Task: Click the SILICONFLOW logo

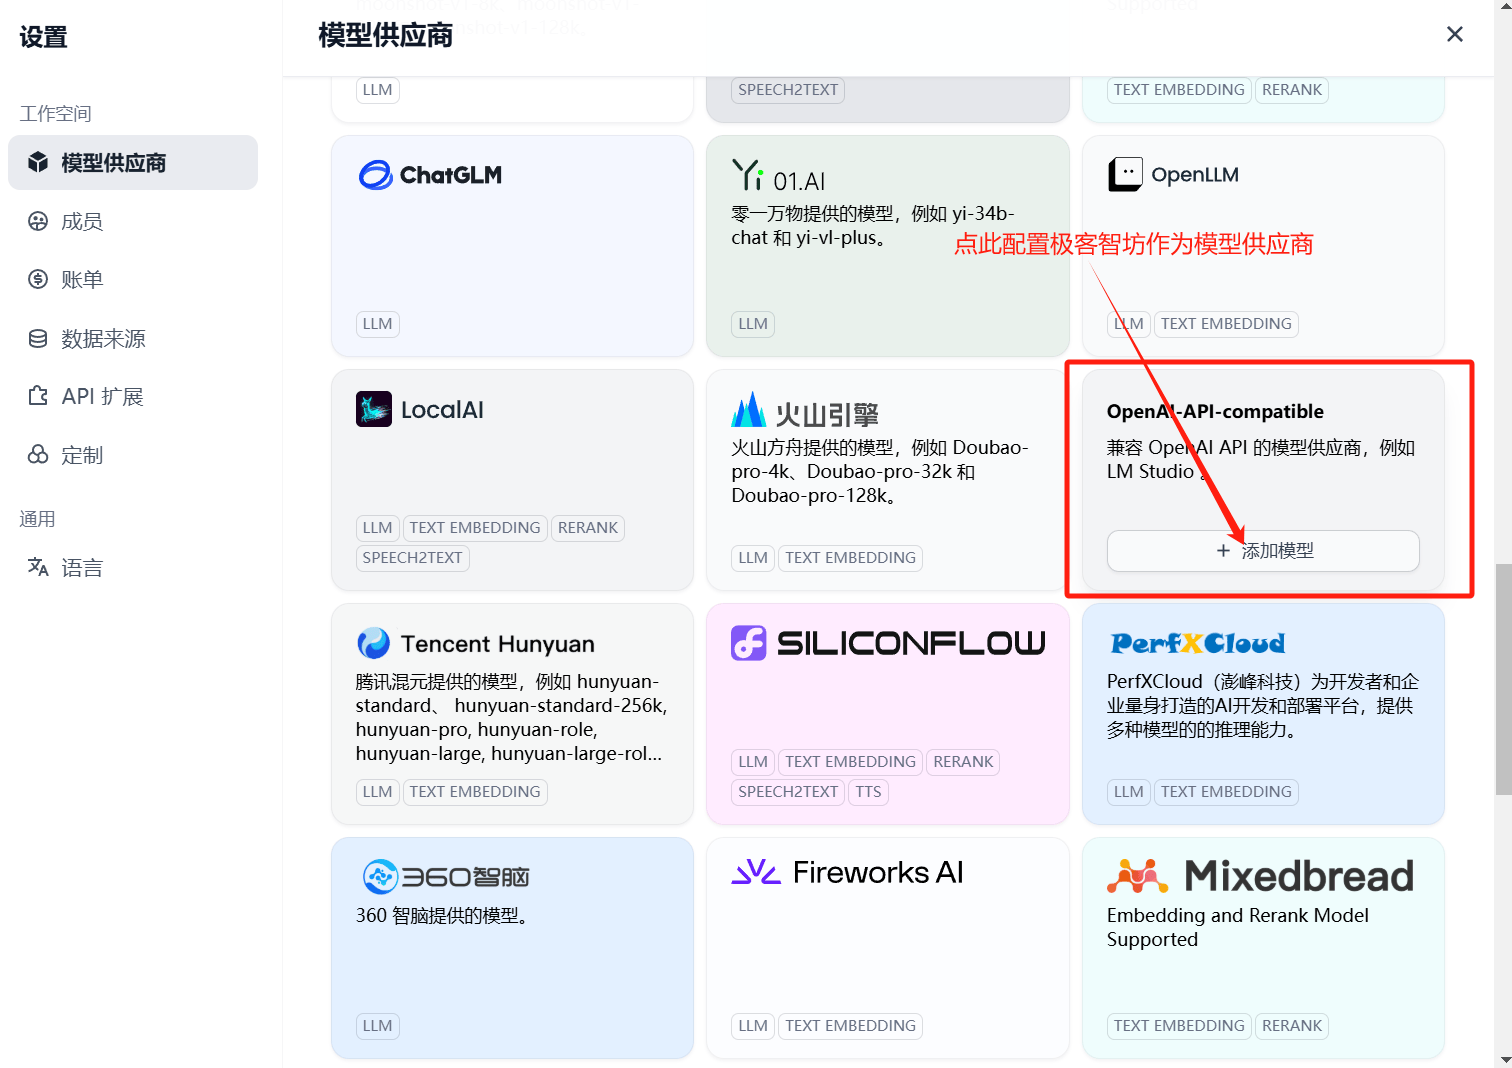Action: [888, 643]
